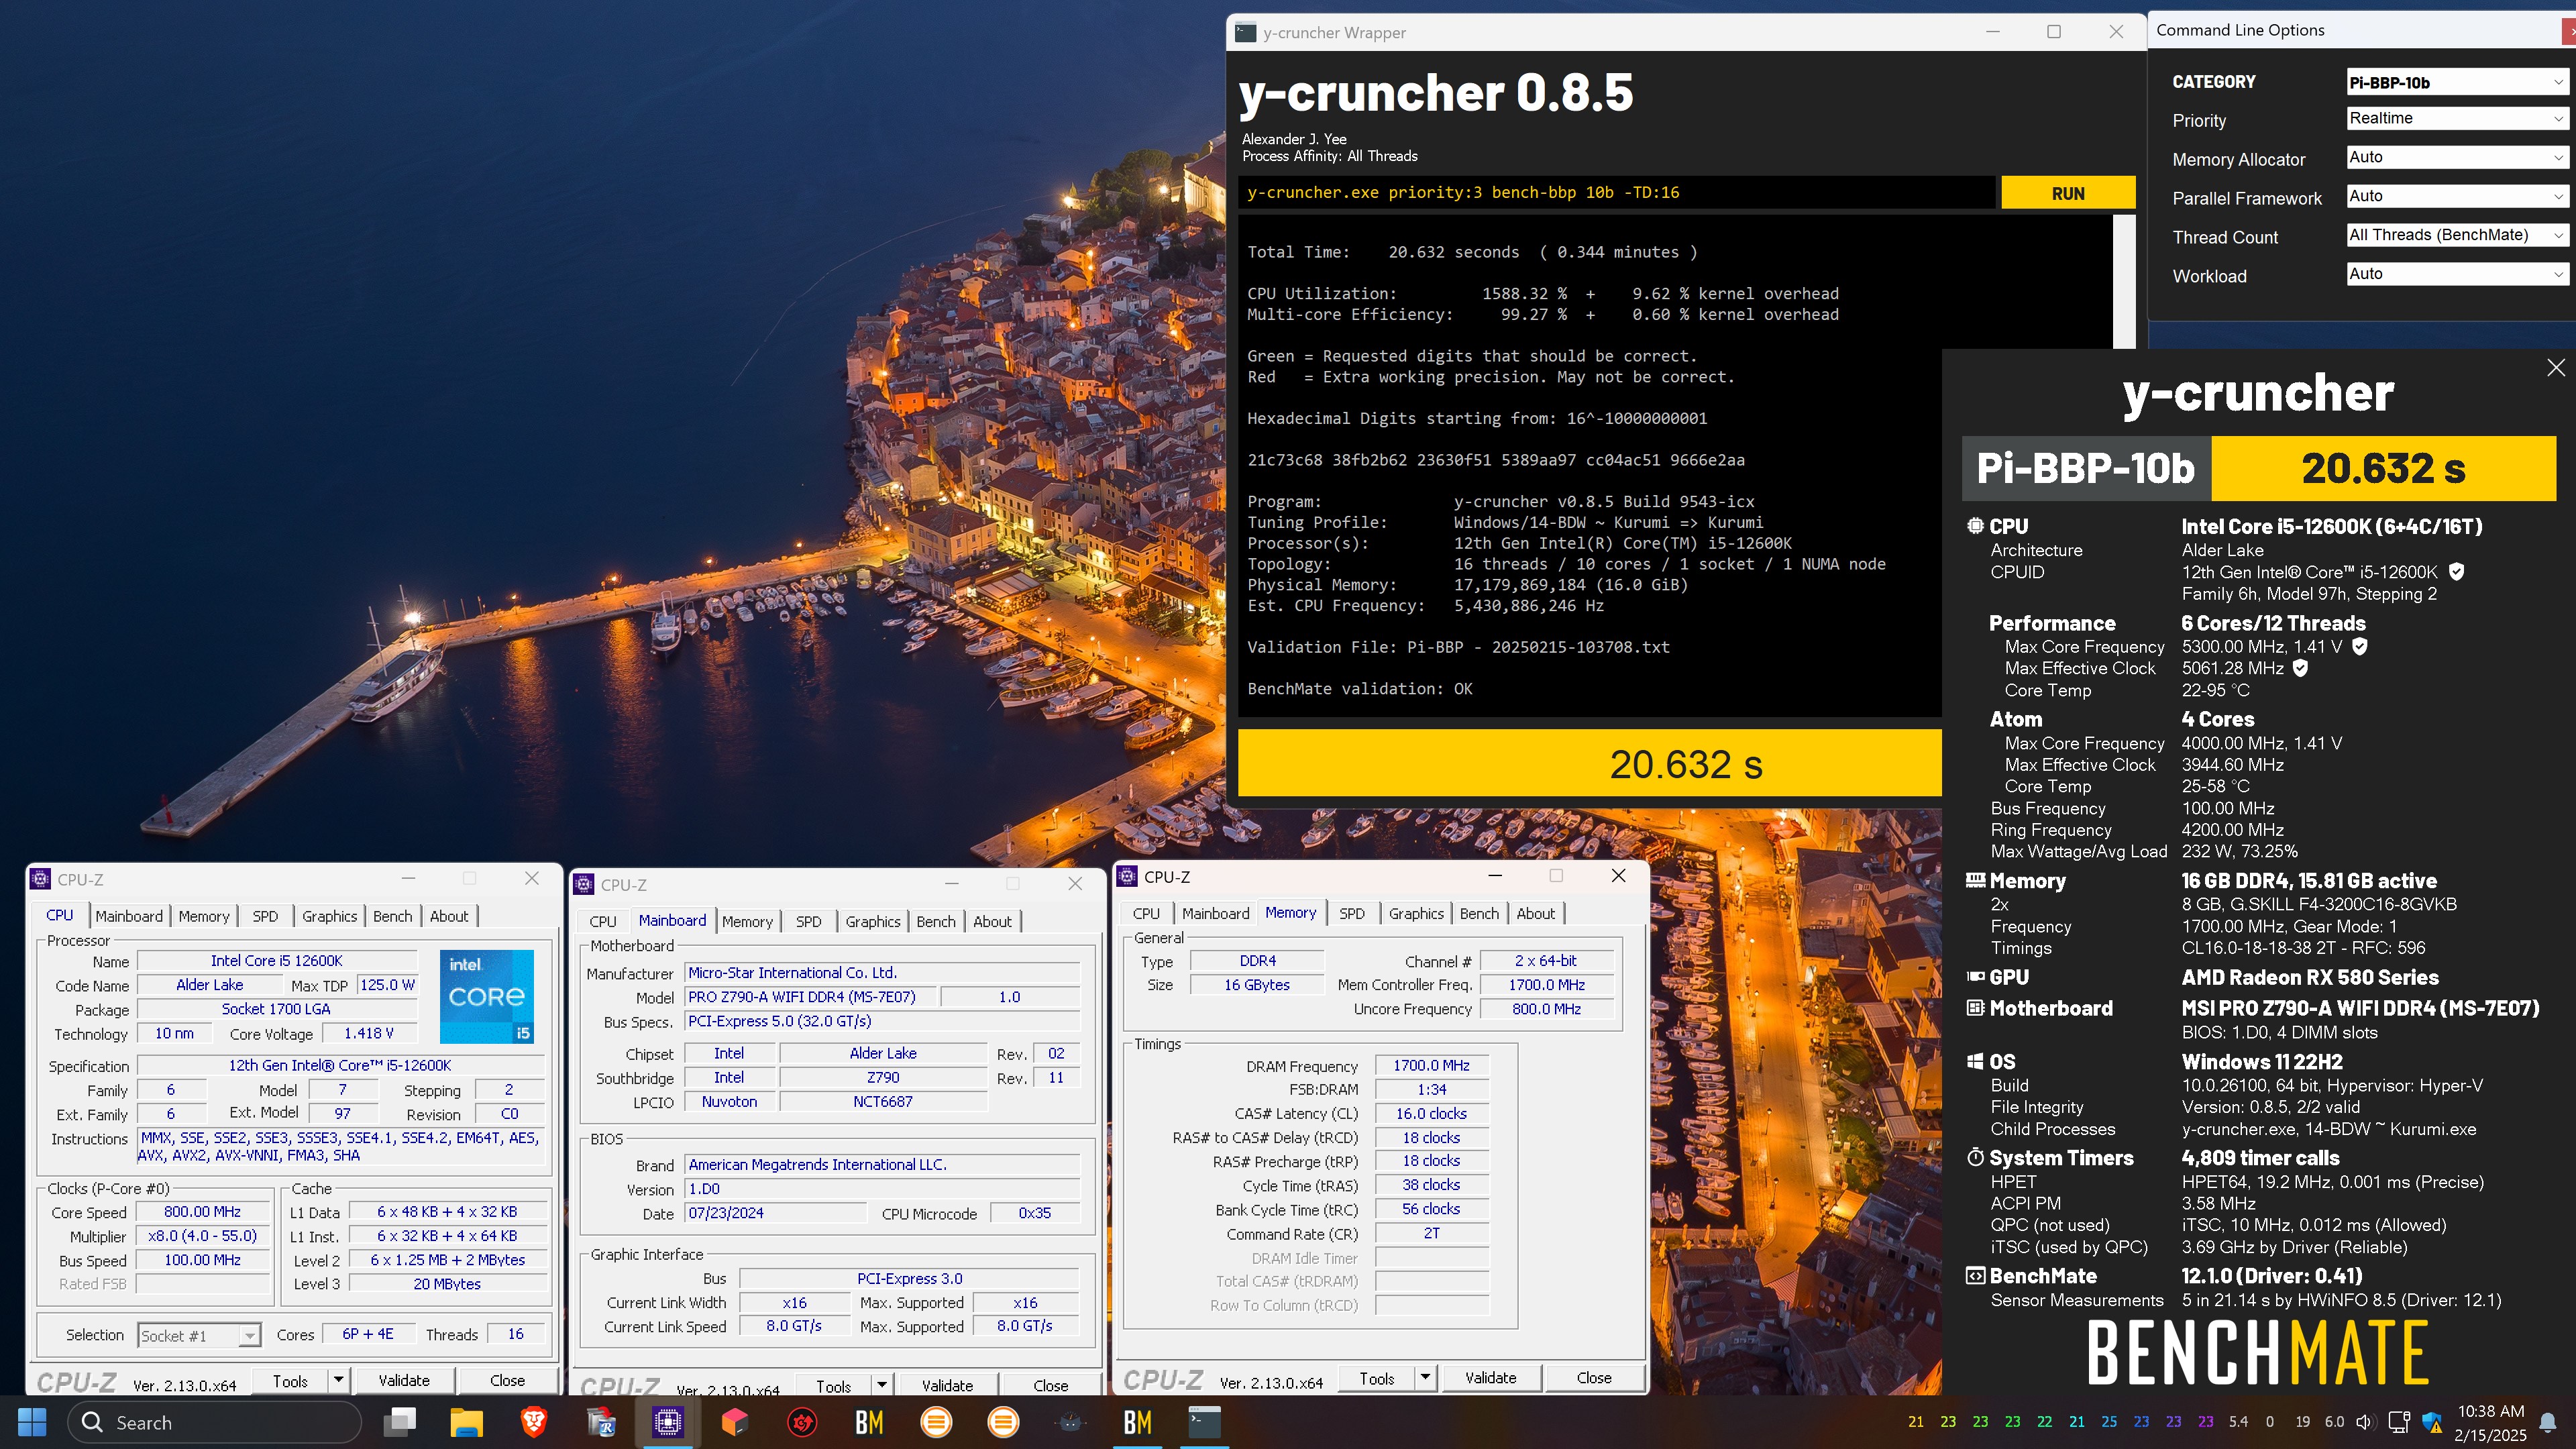This screenshot has width=2576, height=1449.
Task: Open the Revo Uninstaller taskbar icon
Action: click(x=600, y=1422)
